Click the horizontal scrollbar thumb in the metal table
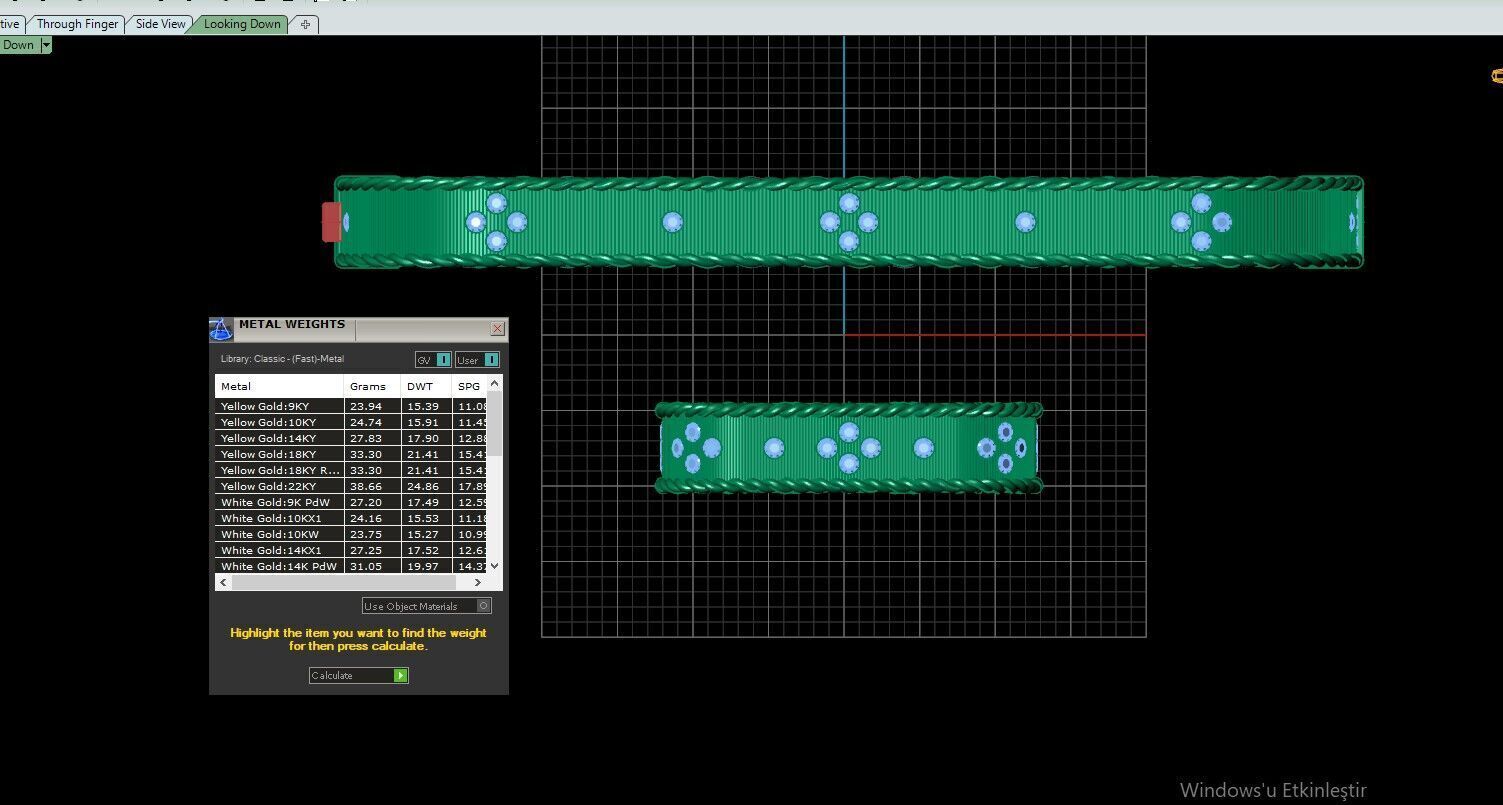 [x=344, y=582]
